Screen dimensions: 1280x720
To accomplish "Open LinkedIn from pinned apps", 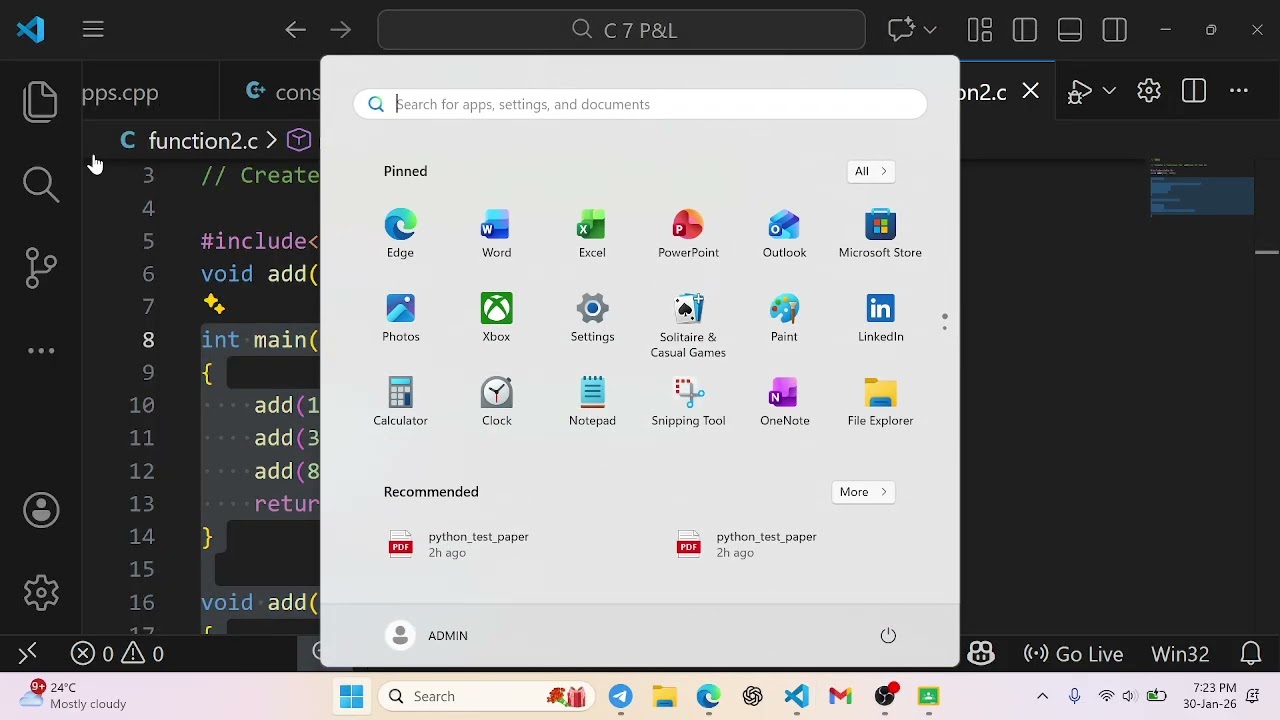I will (880, 318).
